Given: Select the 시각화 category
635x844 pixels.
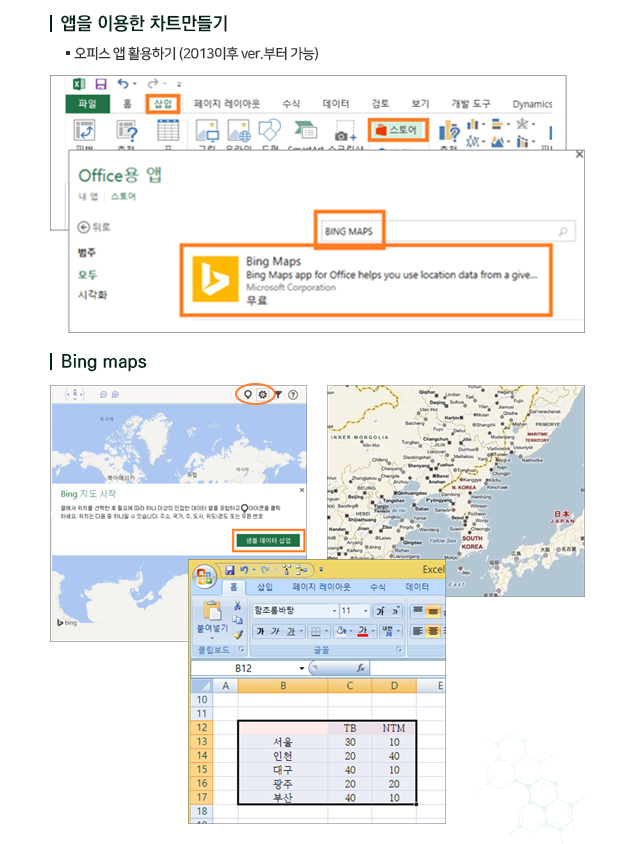Looking at the screenshot, I should coord(93,294).
